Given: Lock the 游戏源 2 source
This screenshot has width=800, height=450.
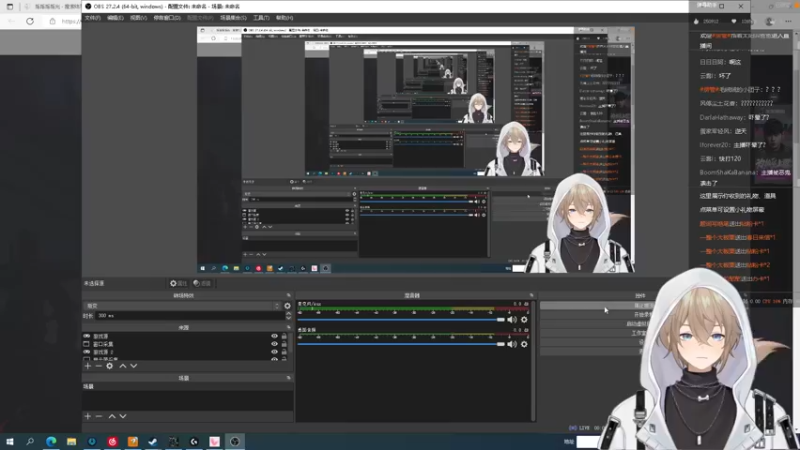Looking at the screenshot, I should 284,352.
